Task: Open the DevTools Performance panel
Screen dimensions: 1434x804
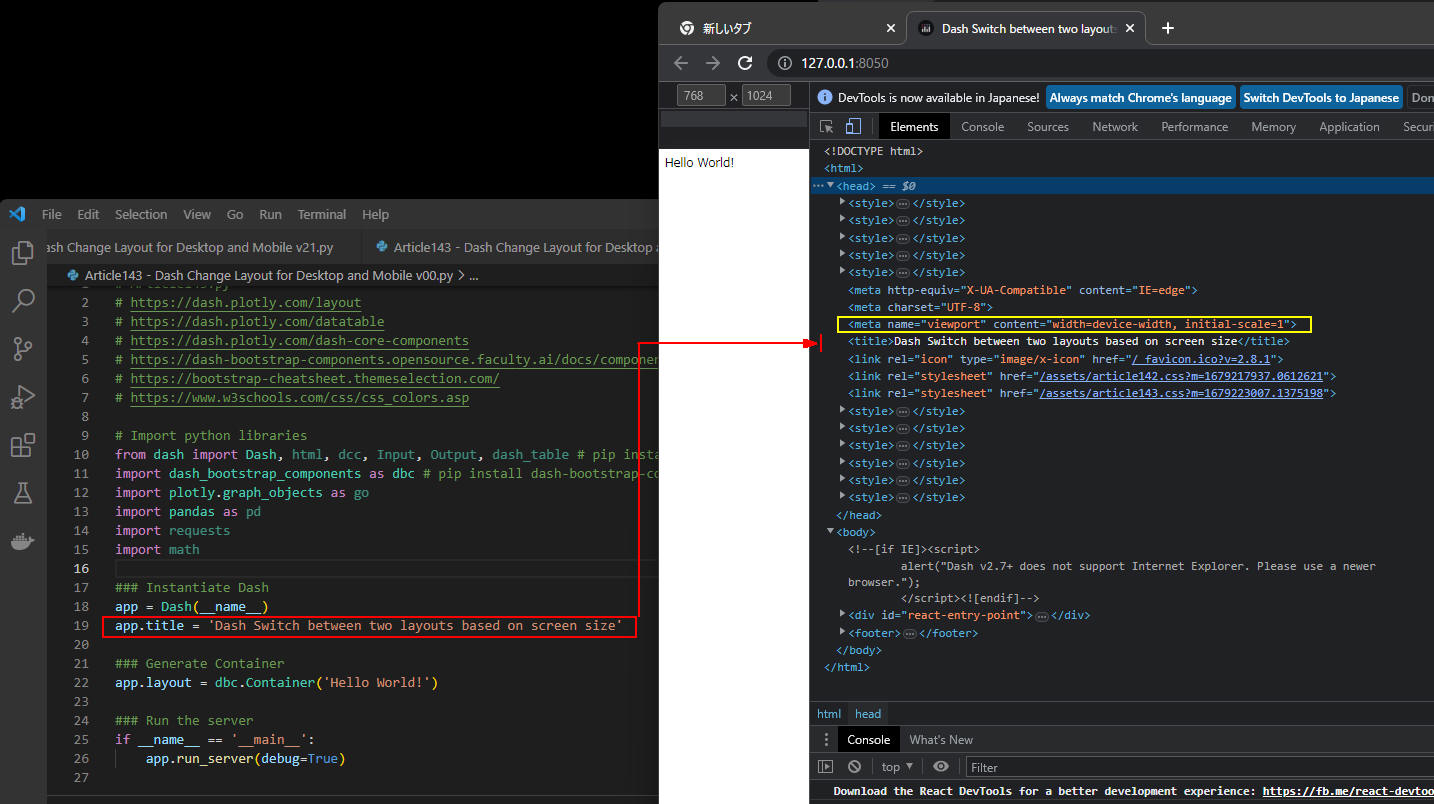Action: pos(1194,127)
